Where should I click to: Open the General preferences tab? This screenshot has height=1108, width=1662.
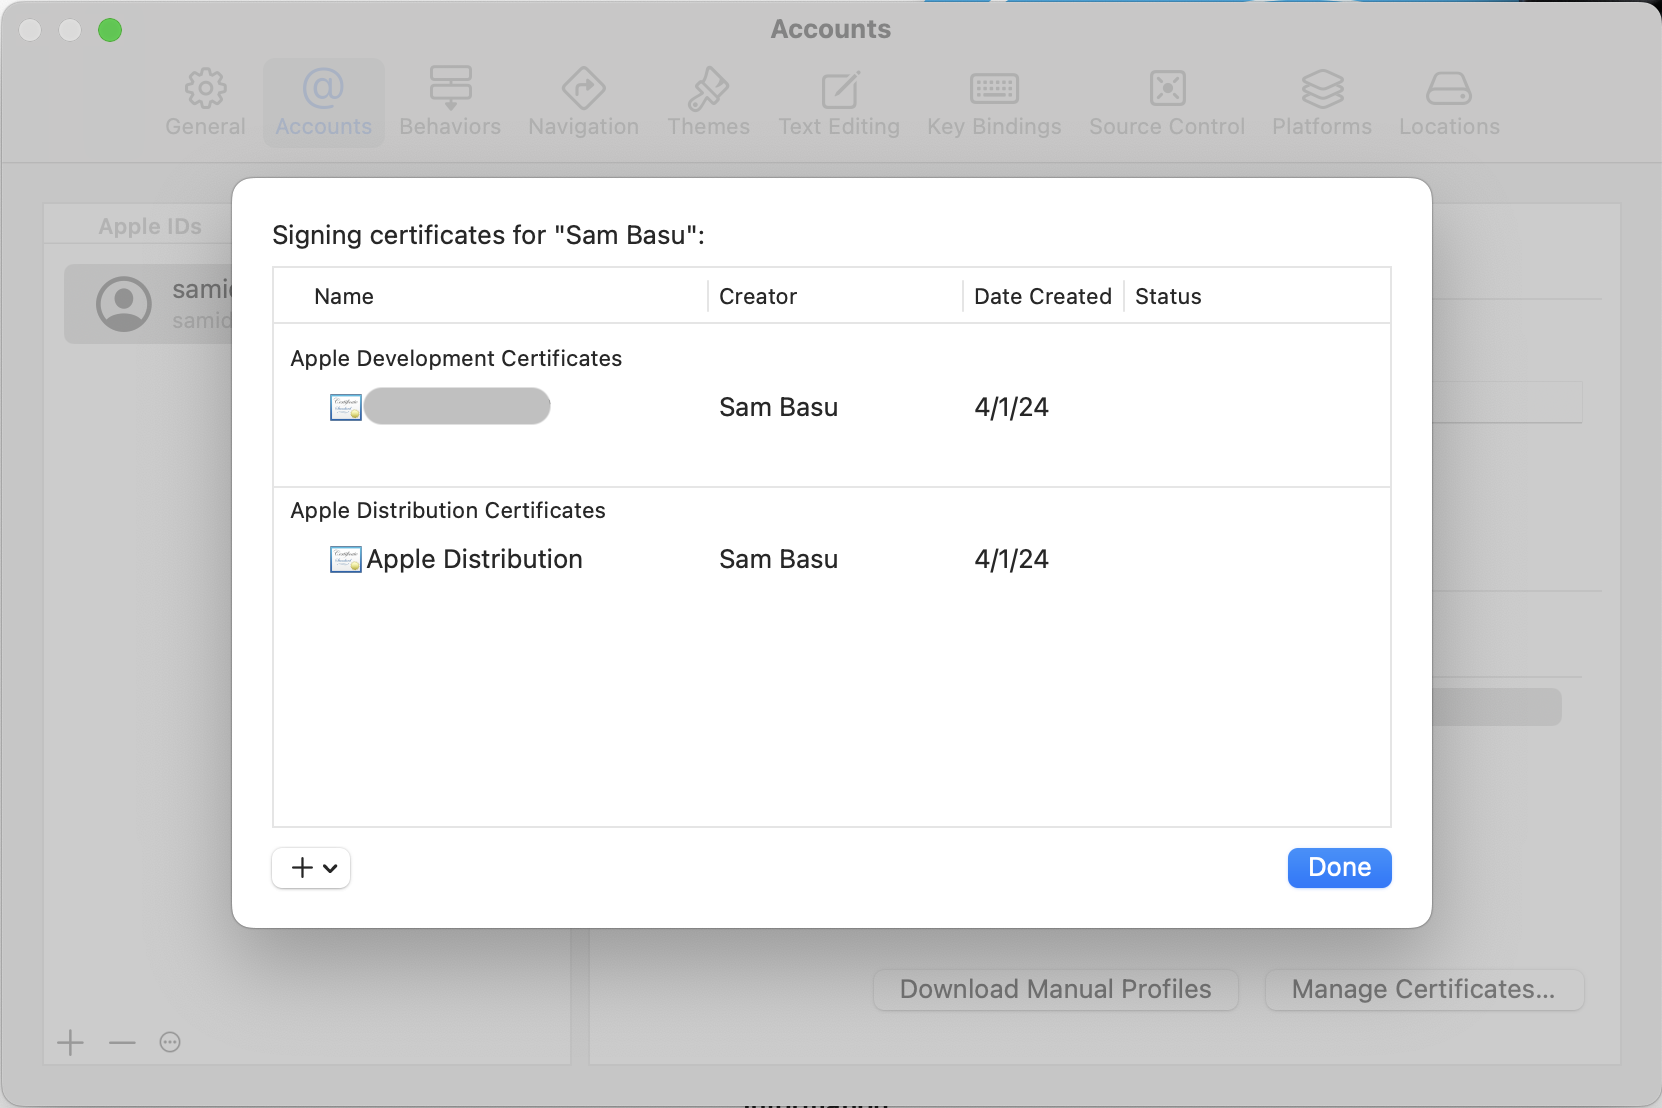pos(205,103)
